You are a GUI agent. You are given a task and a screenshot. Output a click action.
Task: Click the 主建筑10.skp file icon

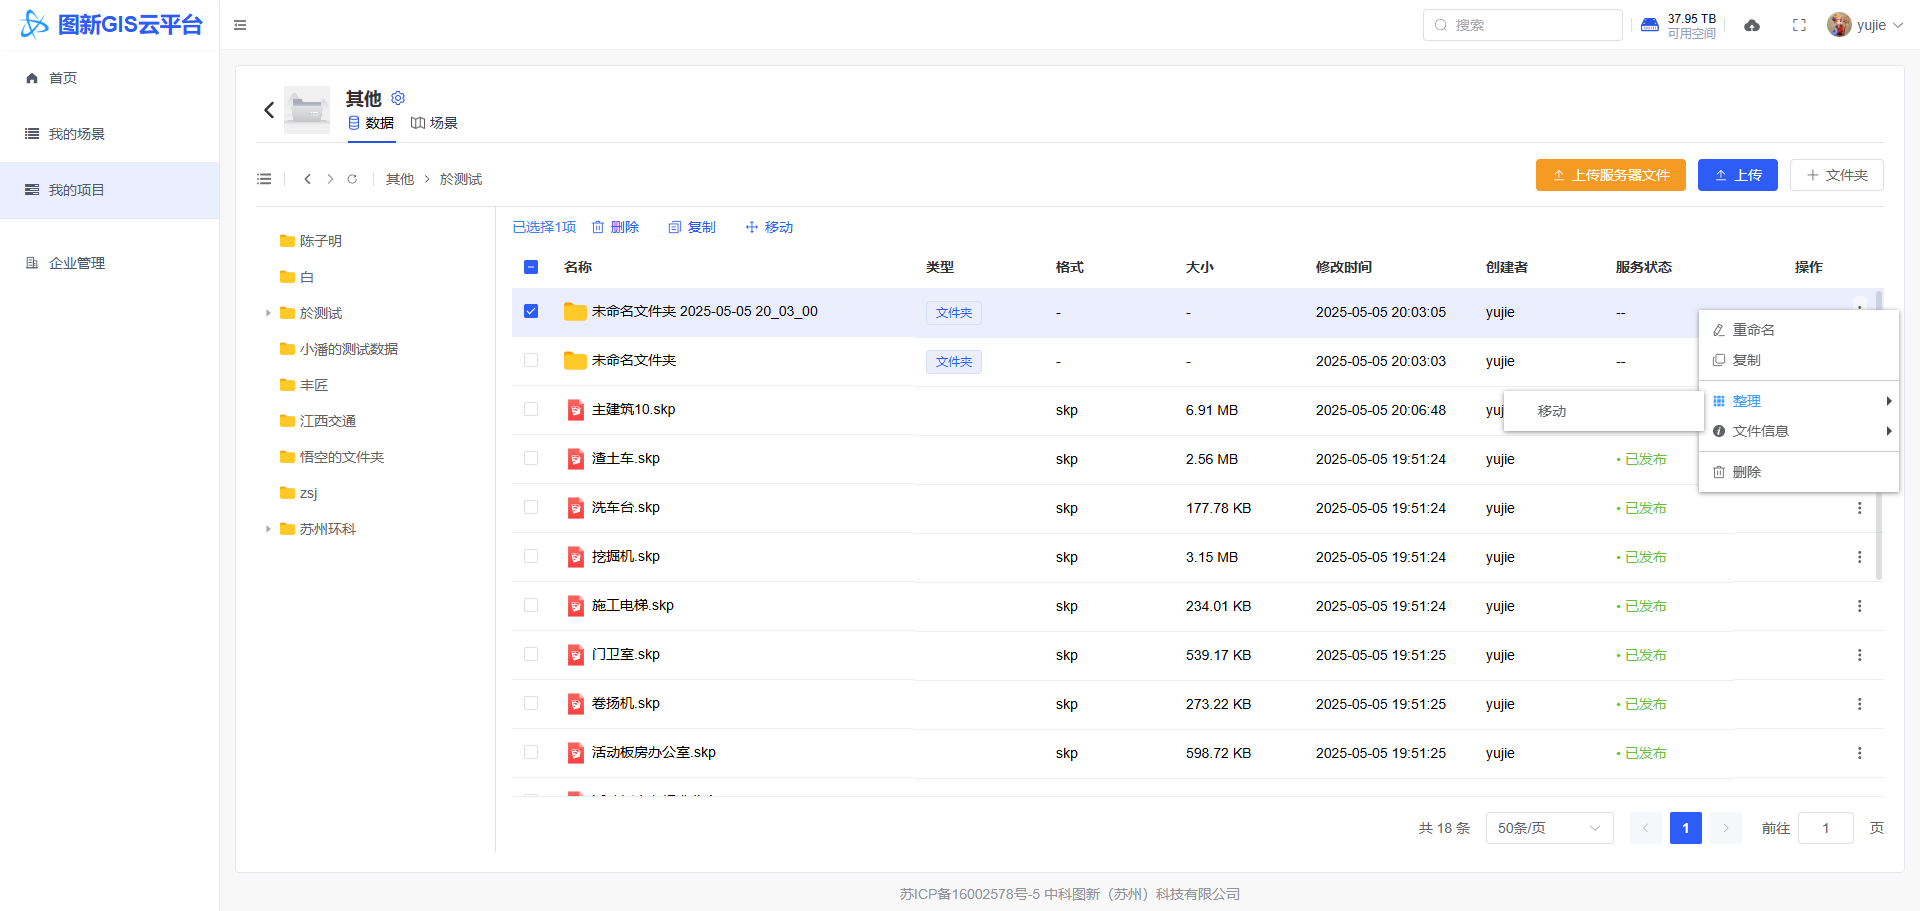point(575,410)
